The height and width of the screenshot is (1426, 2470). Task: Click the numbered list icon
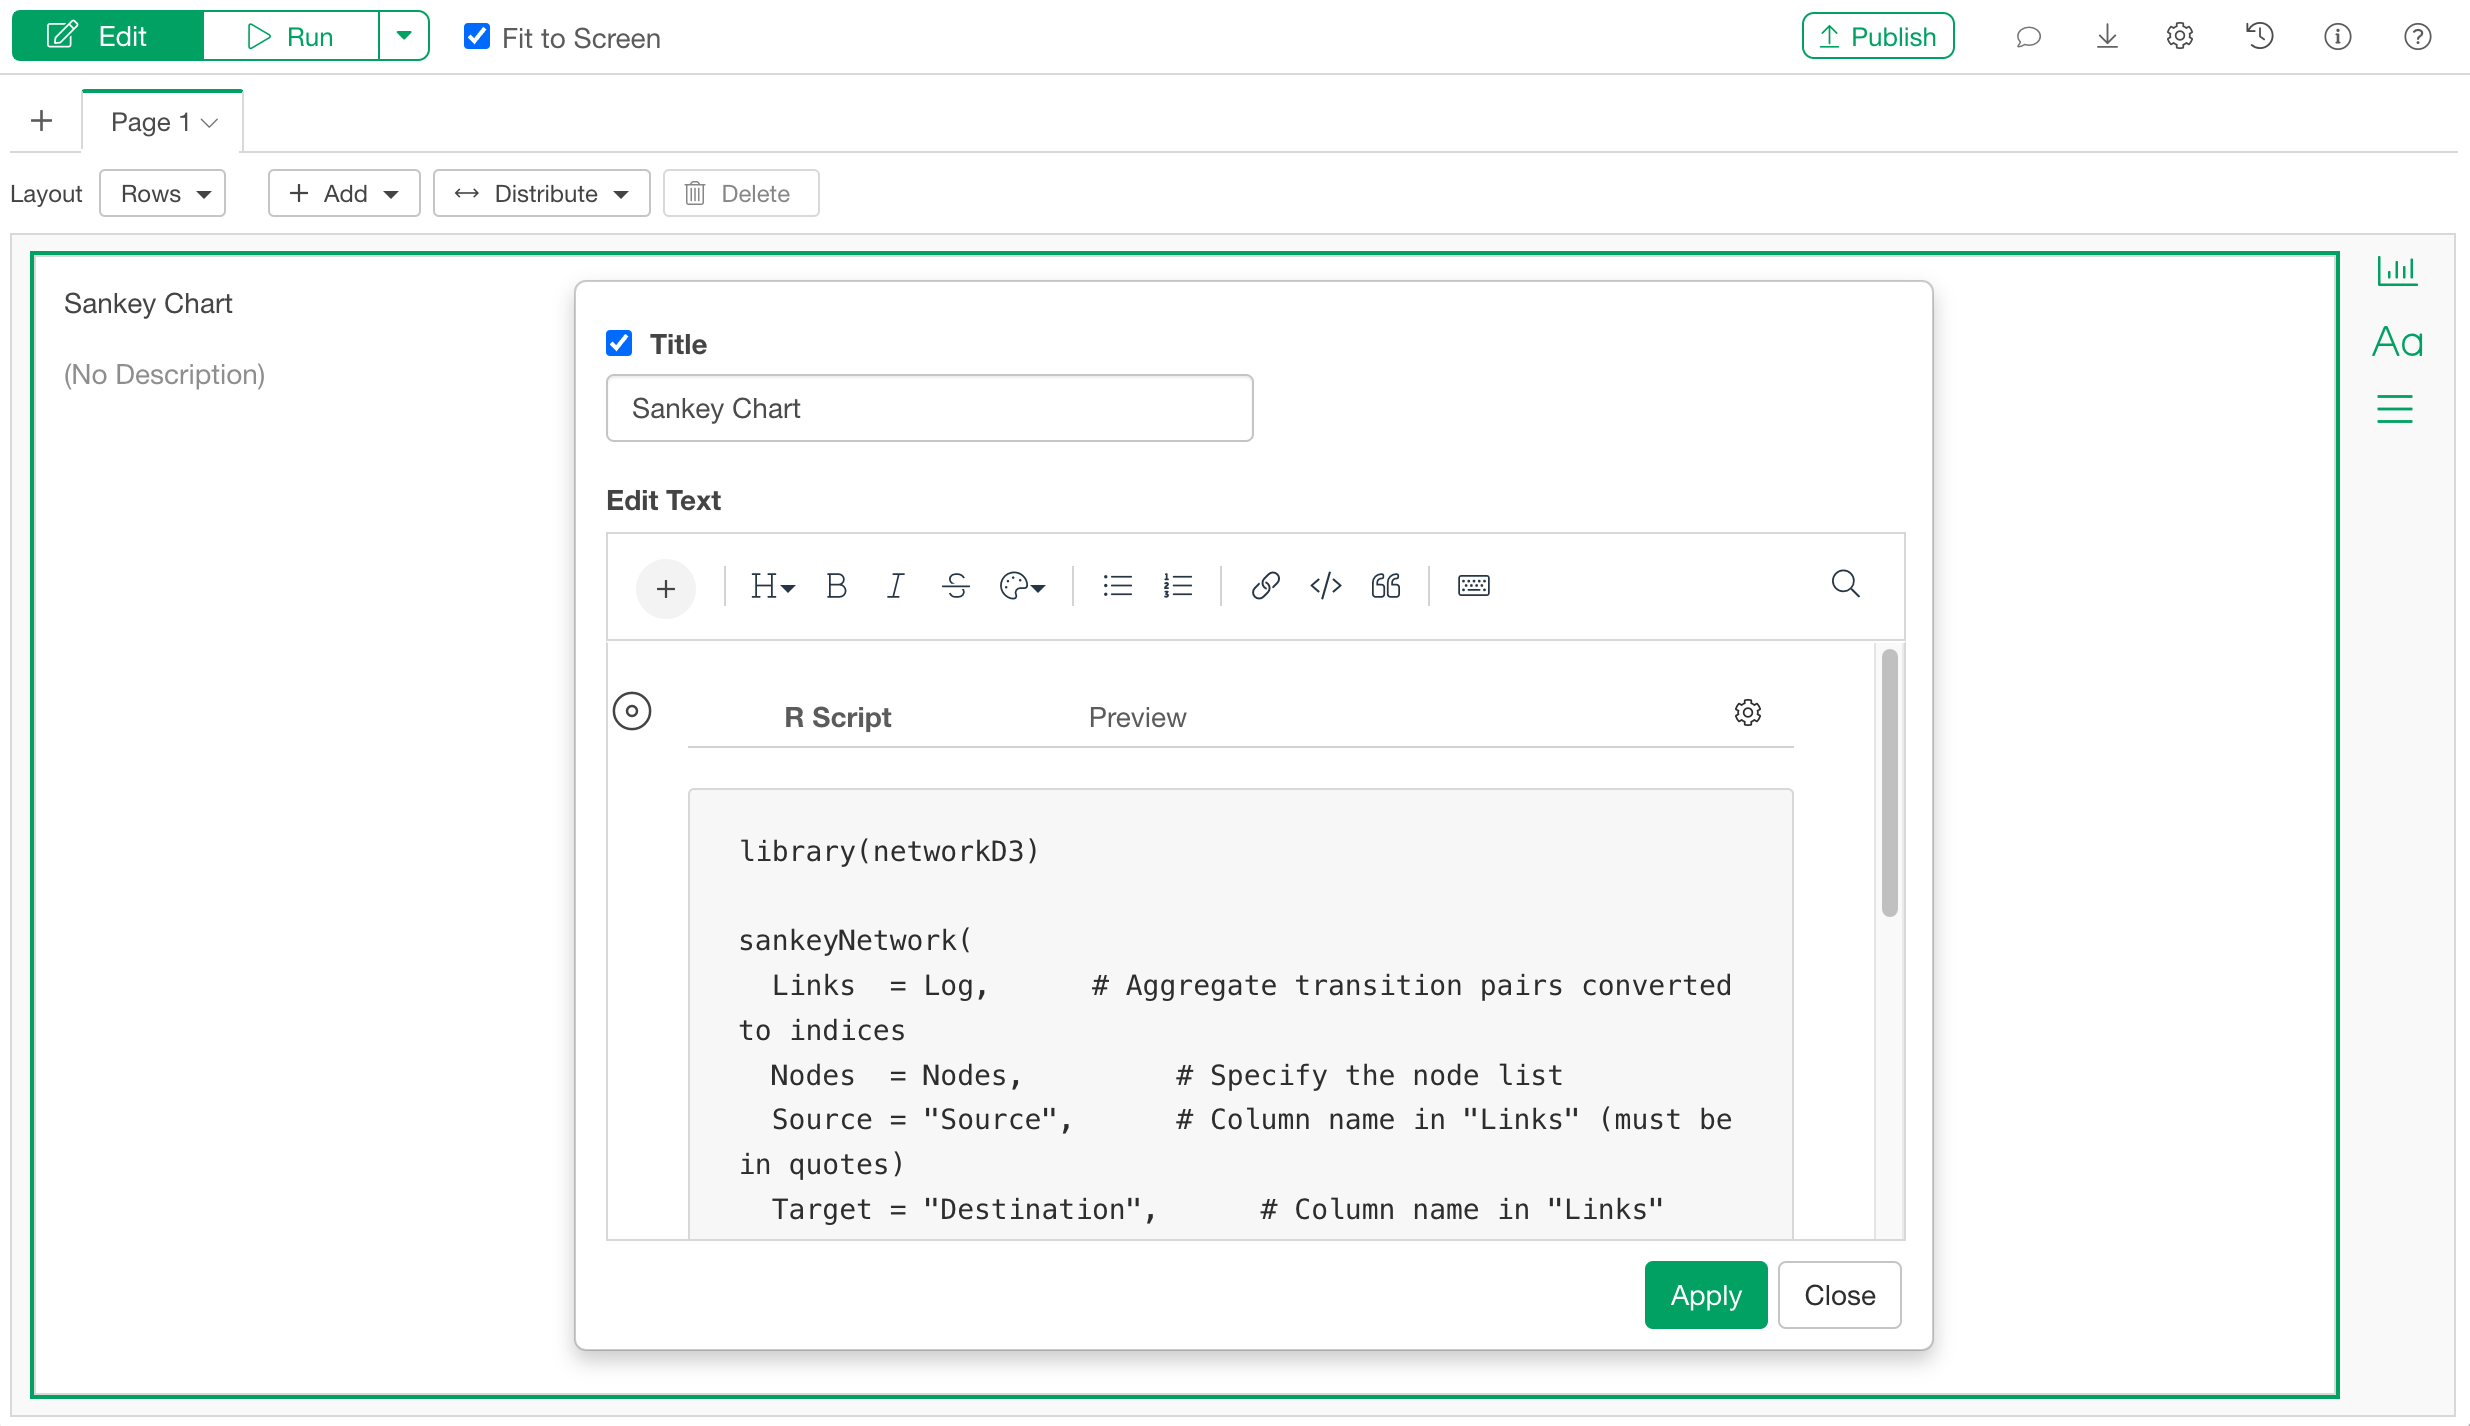tap(1177, 586)
